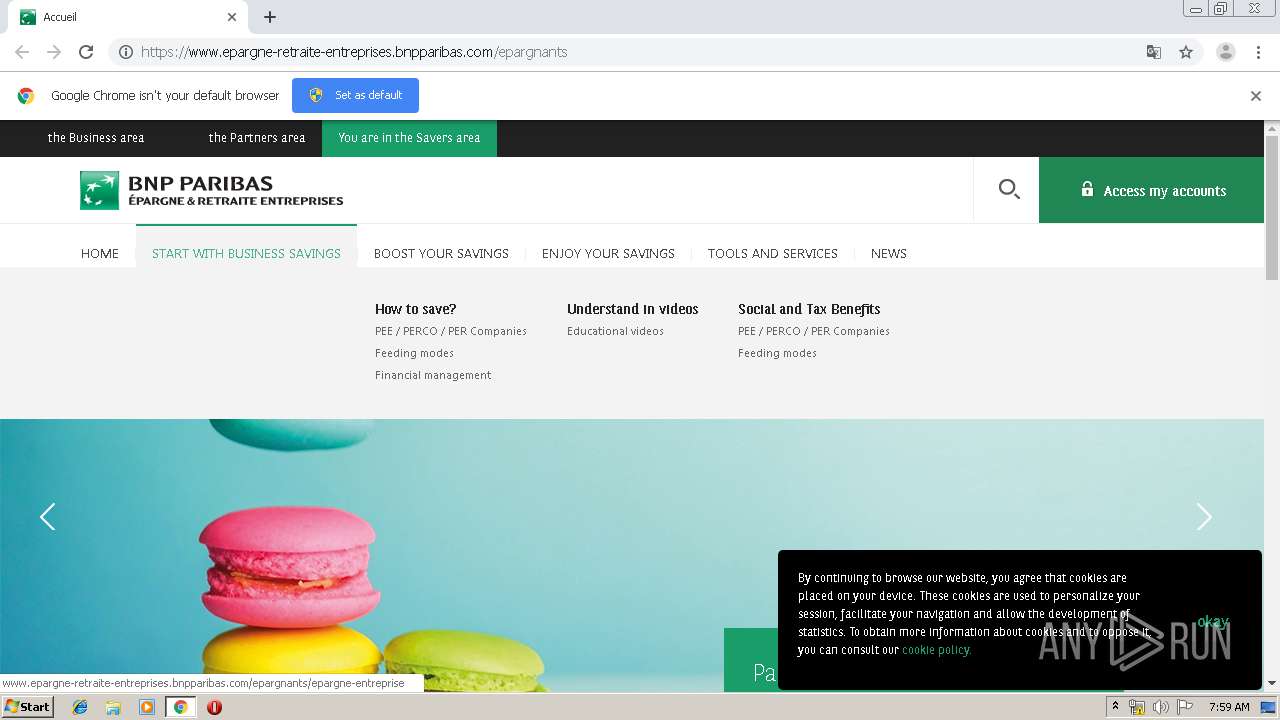Show hidden tray icons arrow
This screenshot has height=720, width=1280.
pos(1115,706)
